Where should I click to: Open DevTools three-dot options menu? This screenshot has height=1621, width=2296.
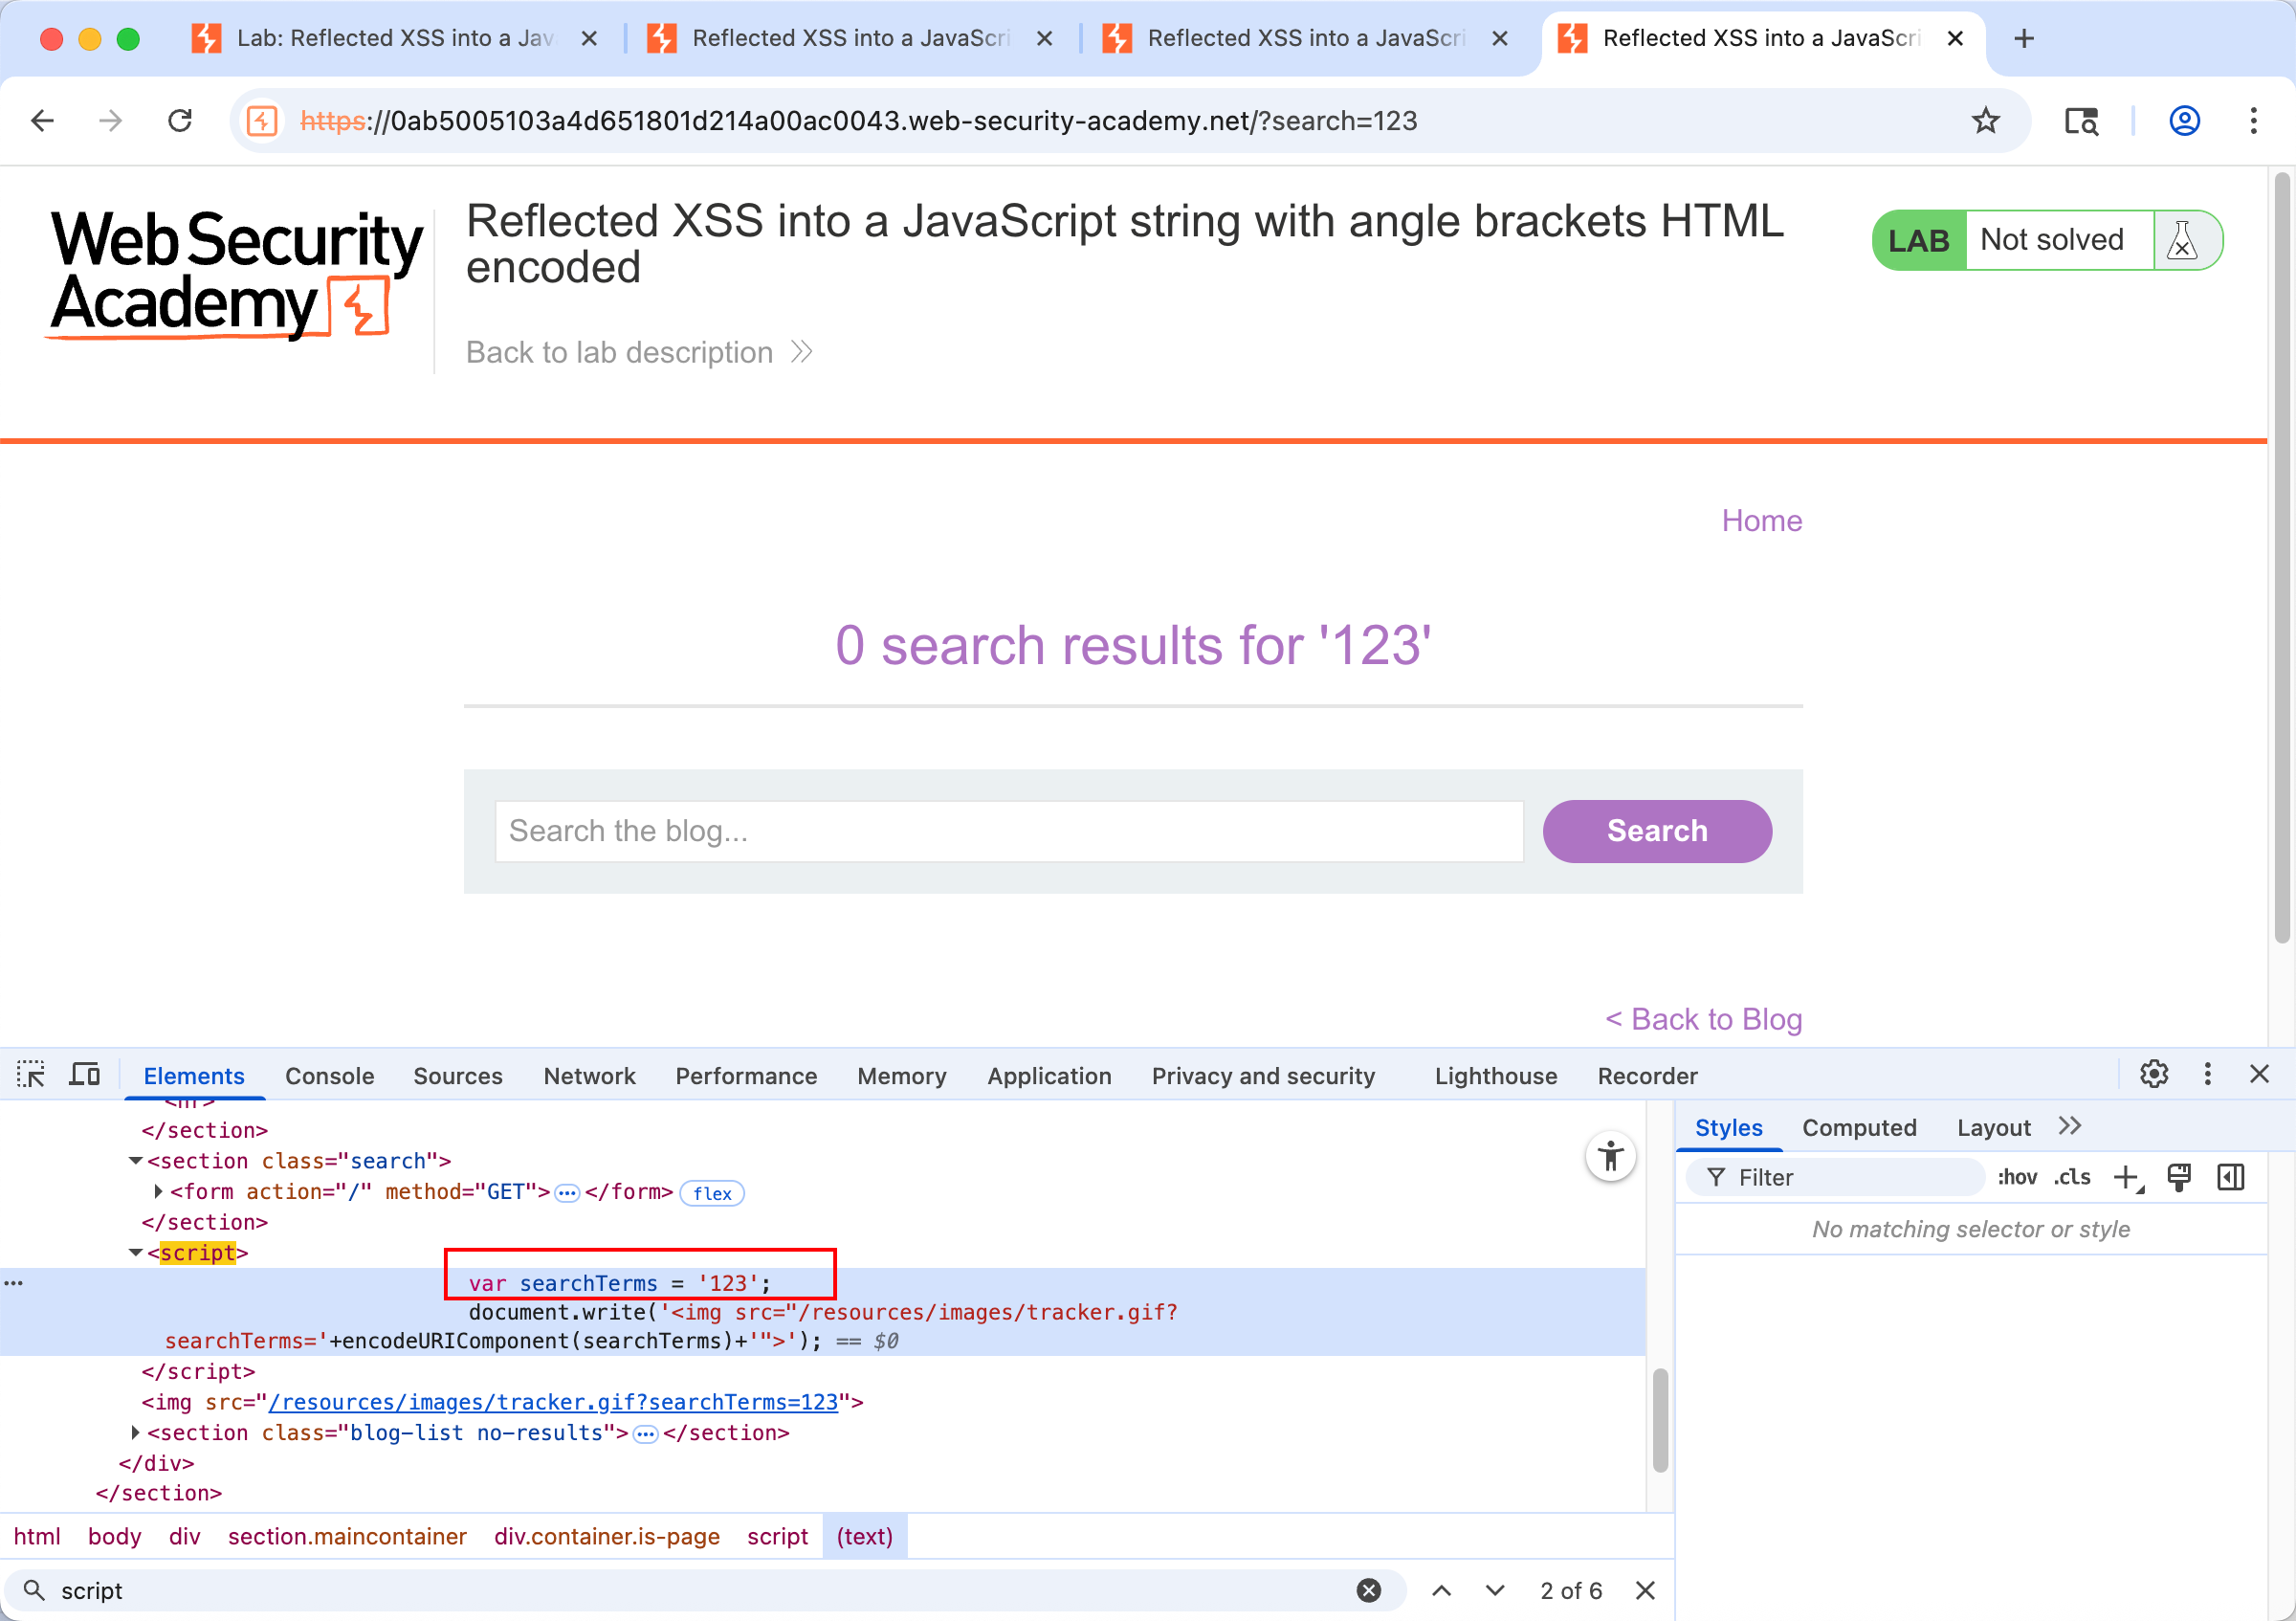pyautogui.click(x=2207, y=1074)
